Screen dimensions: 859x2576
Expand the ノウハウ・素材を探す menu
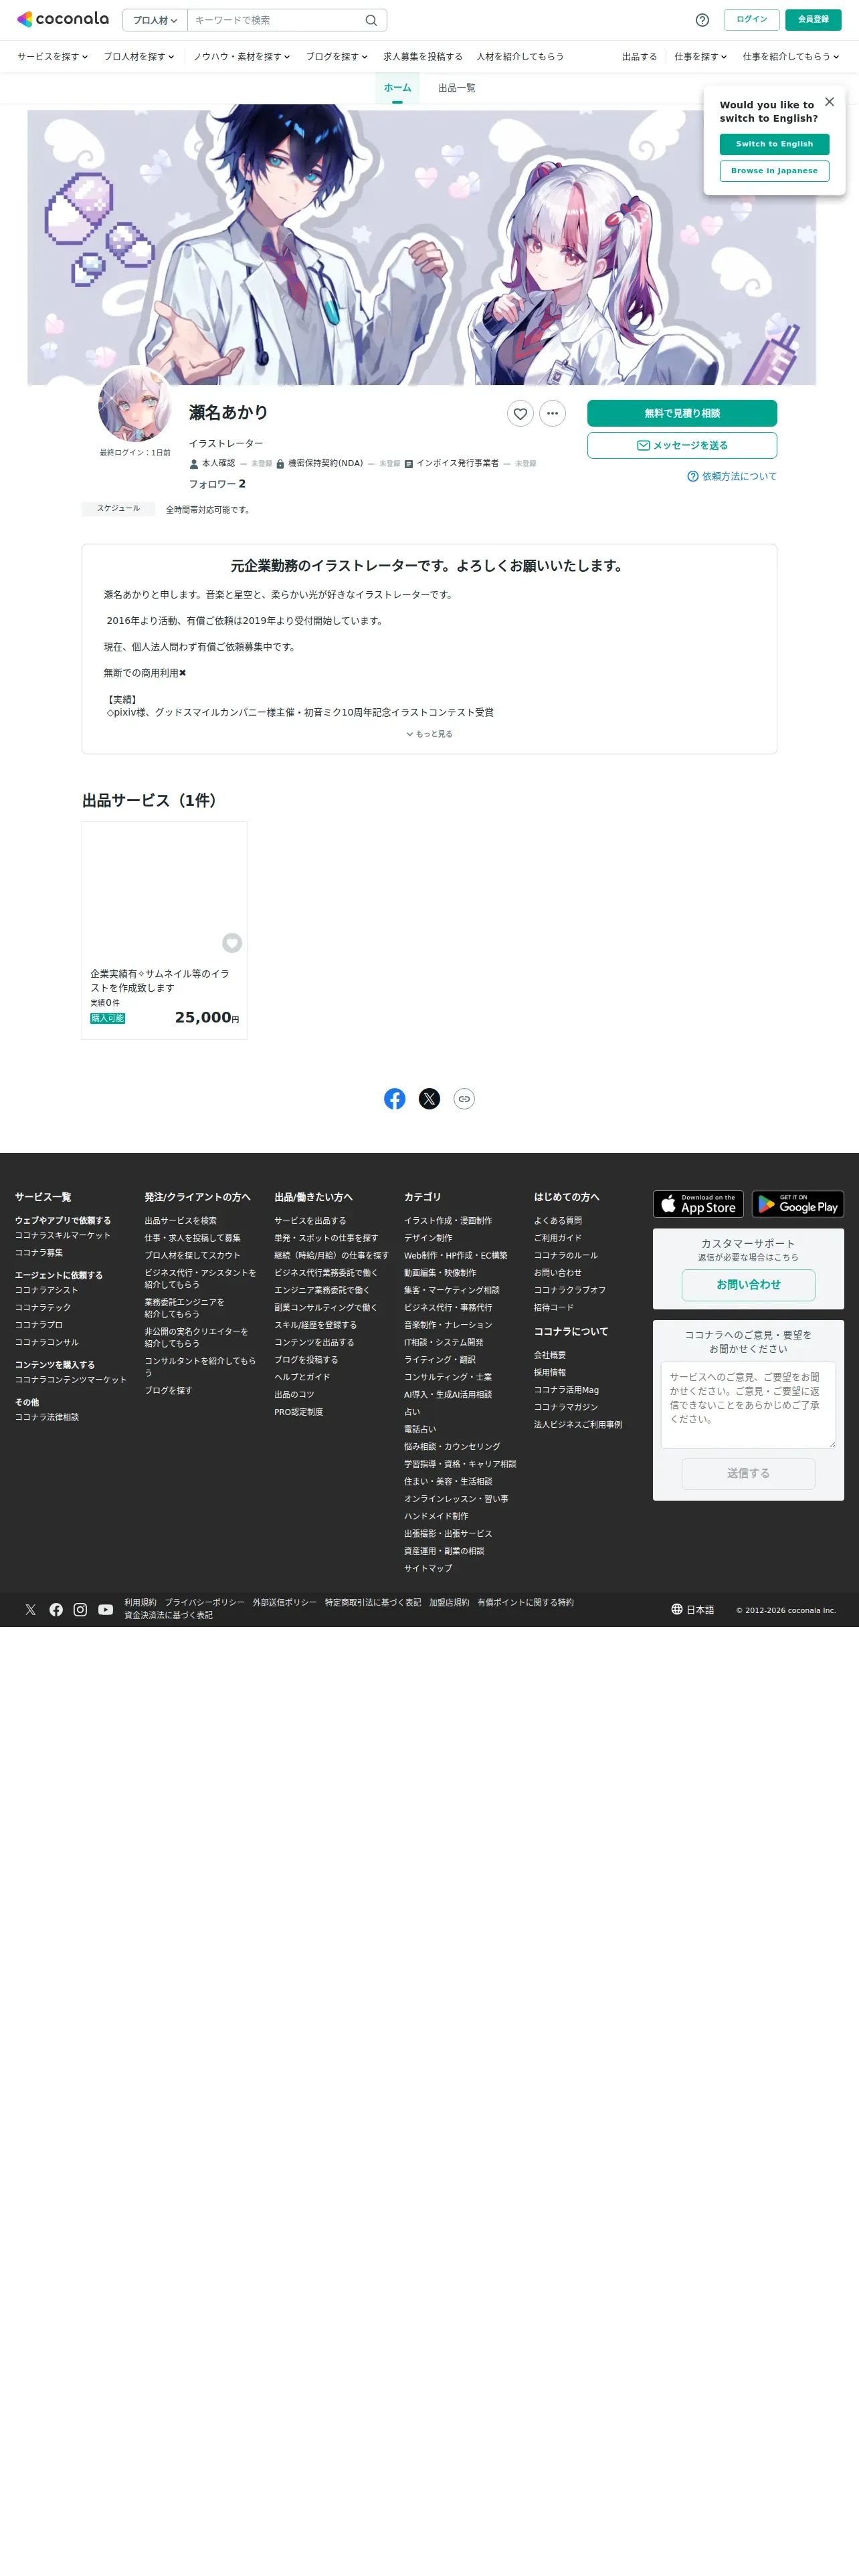click(242, 57)
